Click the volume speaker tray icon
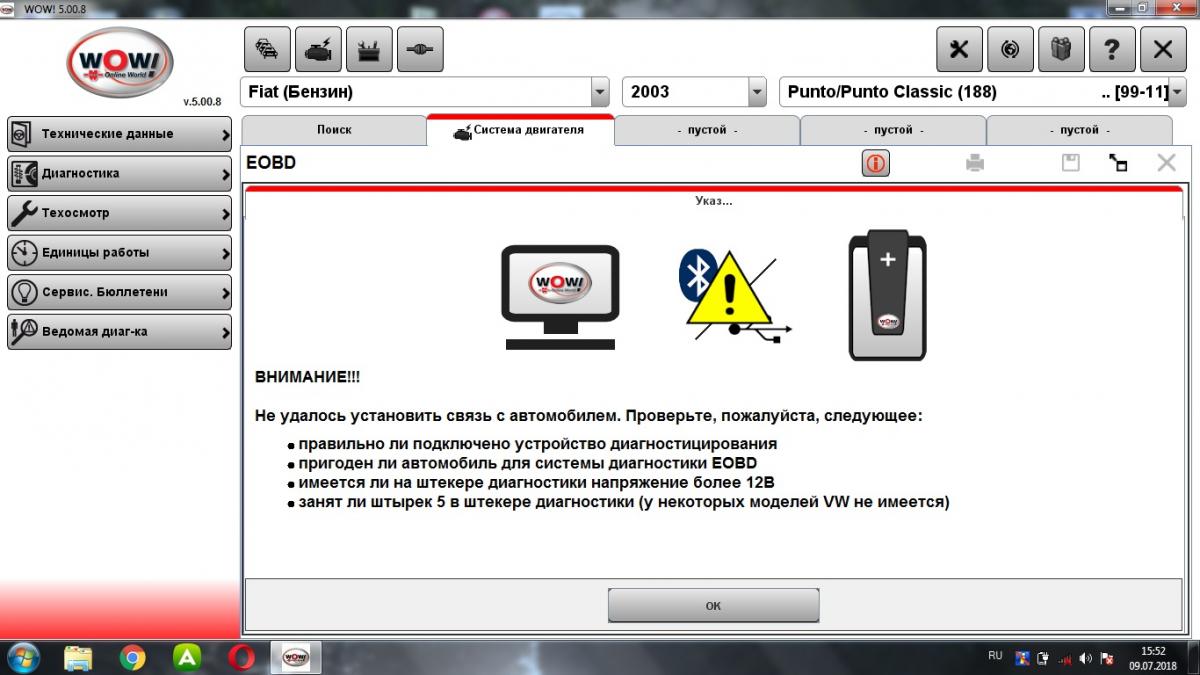Image resolution: width=1200 pixels, height=675 pixels. pyautogui.click(x=1085, y=658)
